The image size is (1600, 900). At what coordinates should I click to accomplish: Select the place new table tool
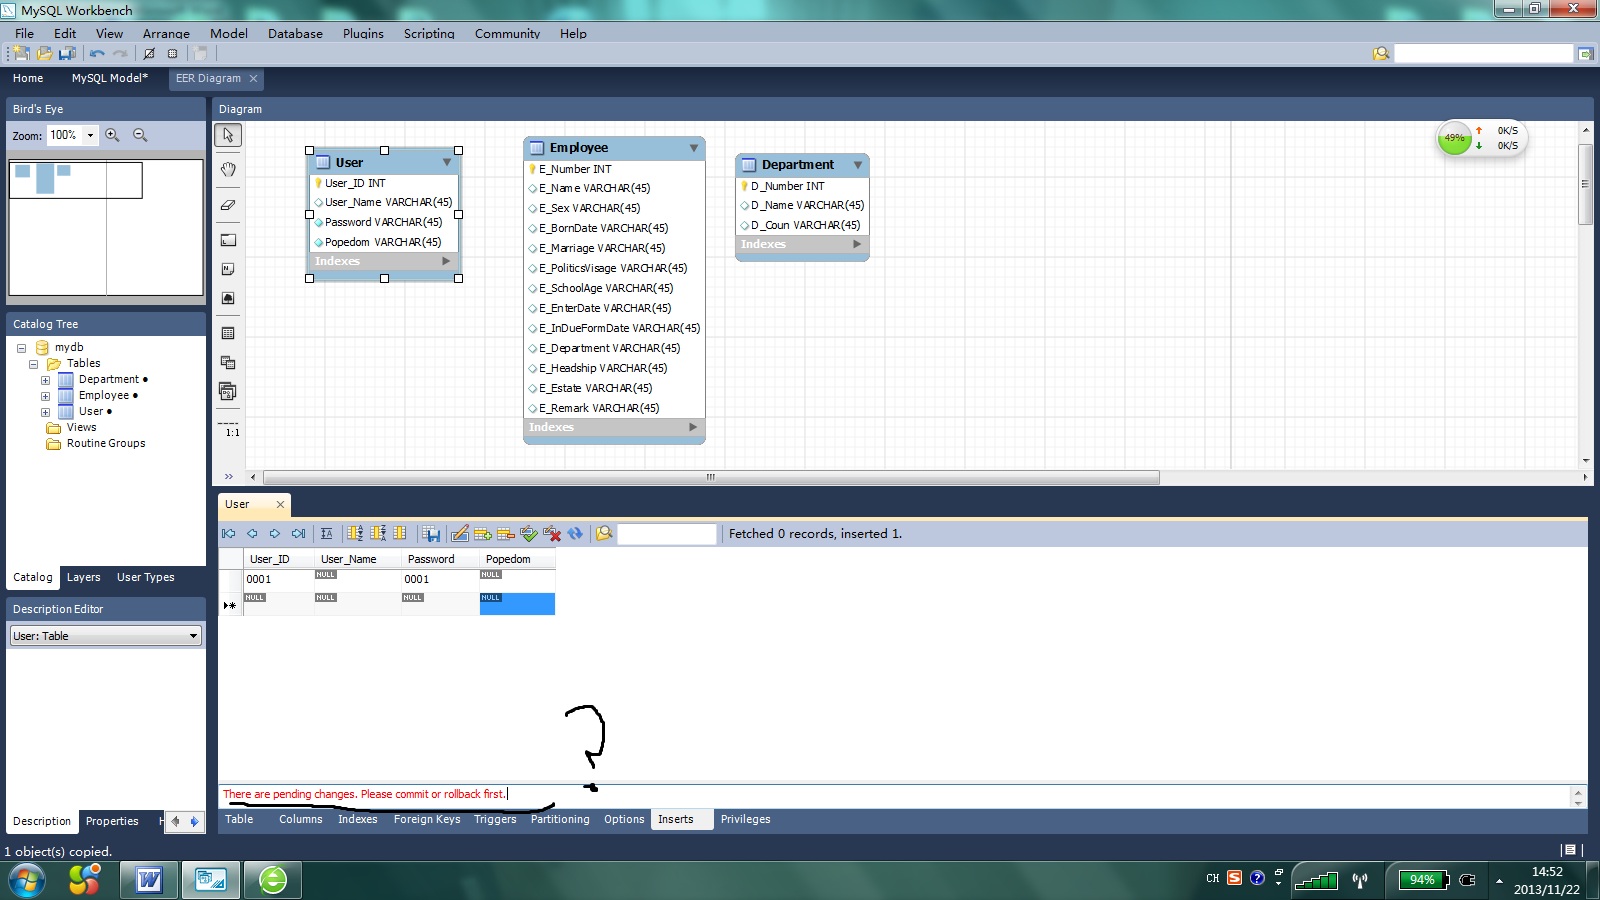[x=228, y=333]
